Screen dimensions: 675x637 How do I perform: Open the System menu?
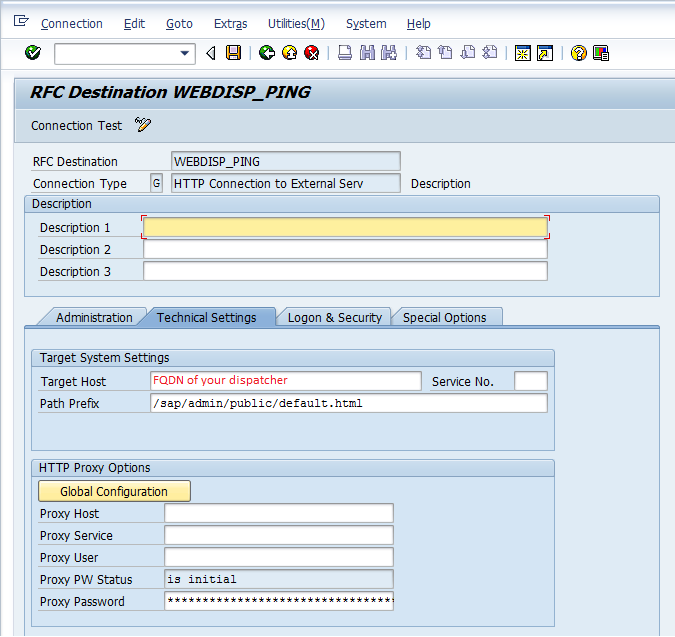[x=366, y=24]
